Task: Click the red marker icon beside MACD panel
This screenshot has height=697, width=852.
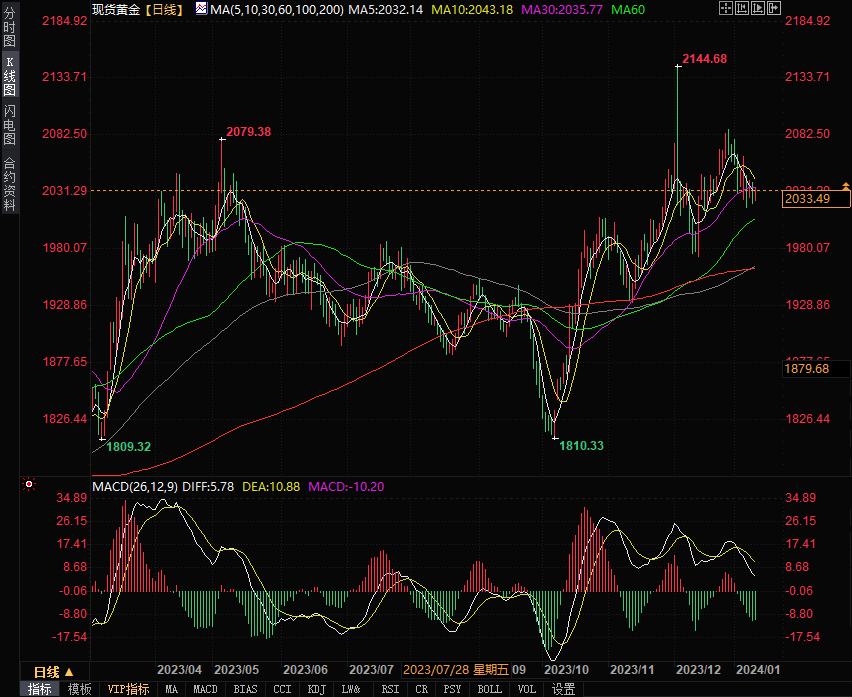Action: click(29, 485)
